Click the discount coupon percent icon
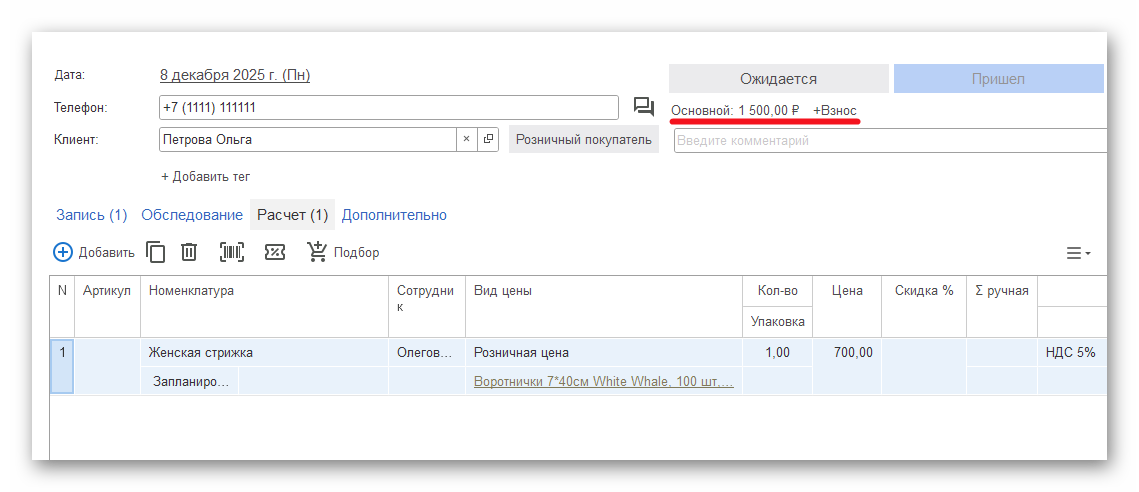Screen dimensions: 1139x492 coord(275,252)
